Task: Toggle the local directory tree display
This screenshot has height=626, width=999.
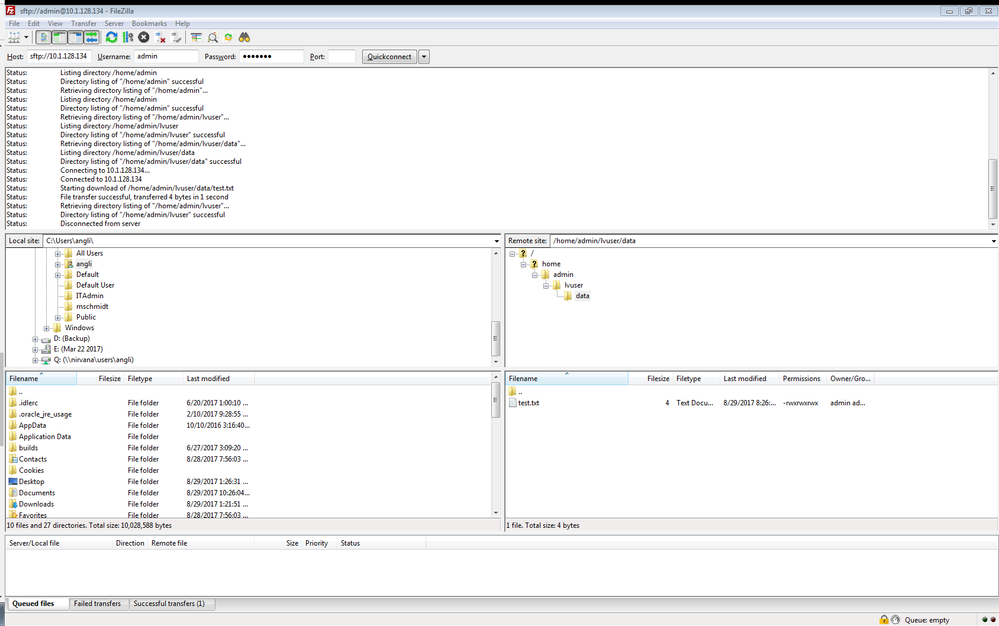Action: 59,38
